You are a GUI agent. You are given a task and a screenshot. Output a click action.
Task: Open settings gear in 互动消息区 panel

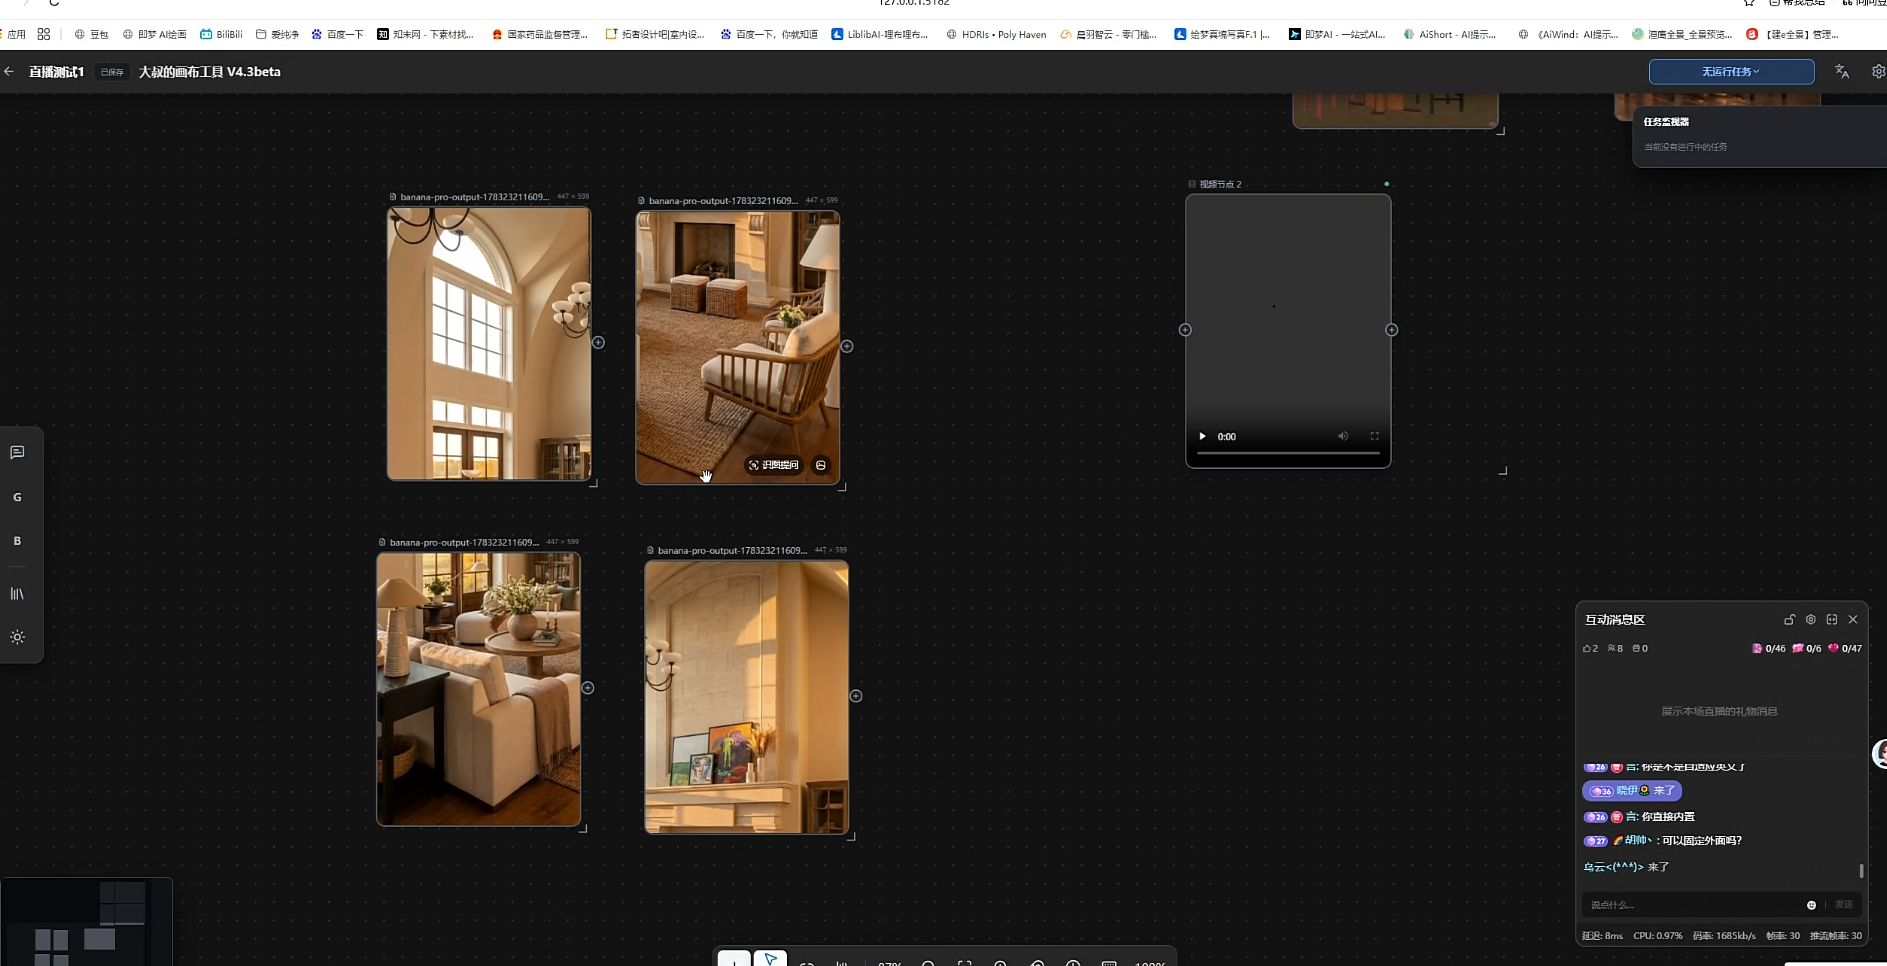[x=1810, y=620]
